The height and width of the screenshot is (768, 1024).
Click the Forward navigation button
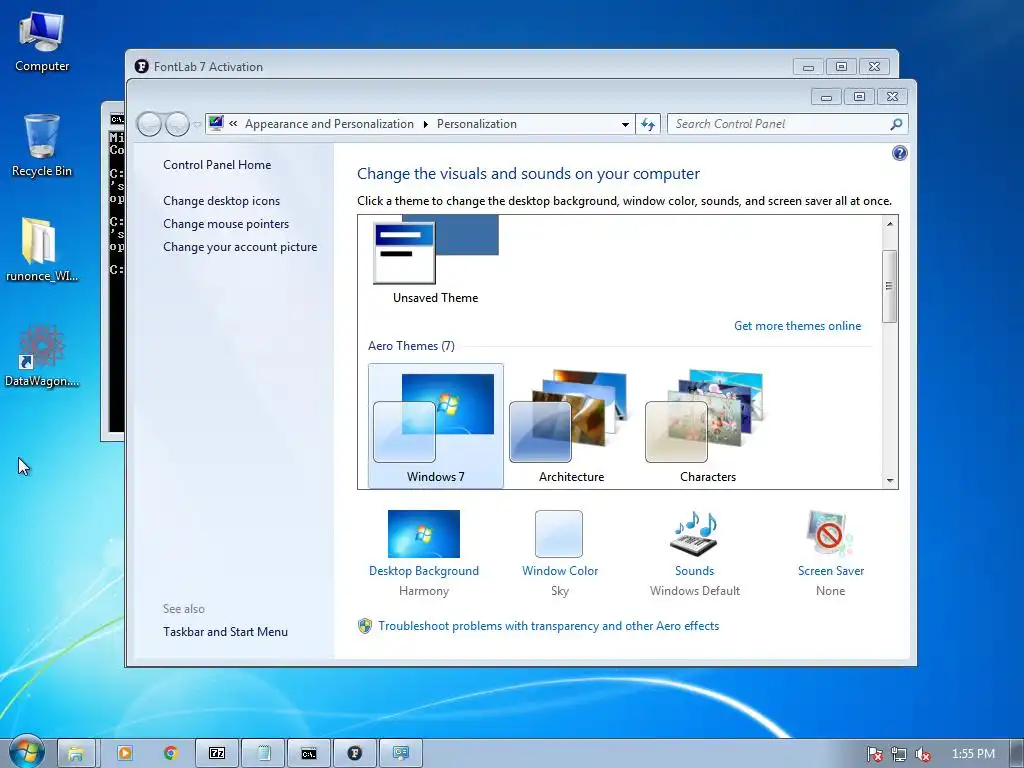pyautogui.click(x=177, y=124)
